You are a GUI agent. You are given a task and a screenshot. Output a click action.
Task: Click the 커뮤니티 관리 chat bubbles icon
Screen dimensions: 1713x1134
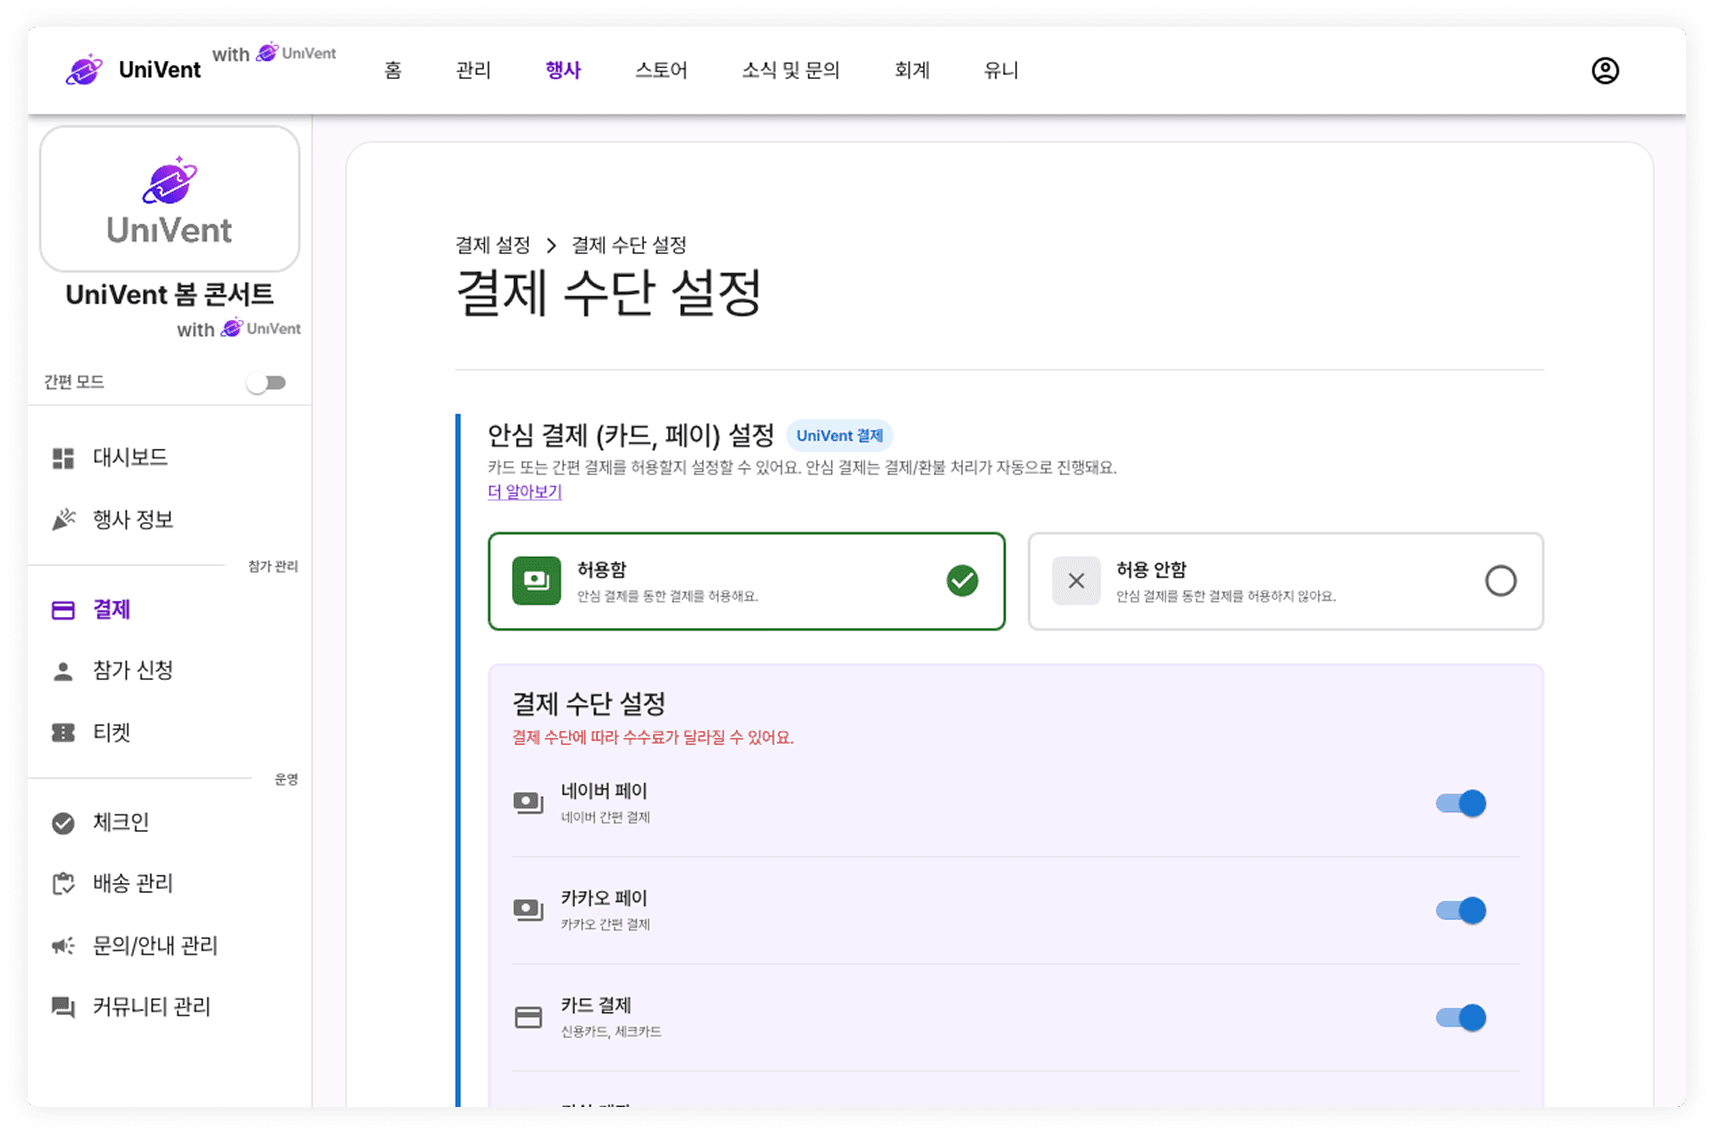tap(63, 1007)
